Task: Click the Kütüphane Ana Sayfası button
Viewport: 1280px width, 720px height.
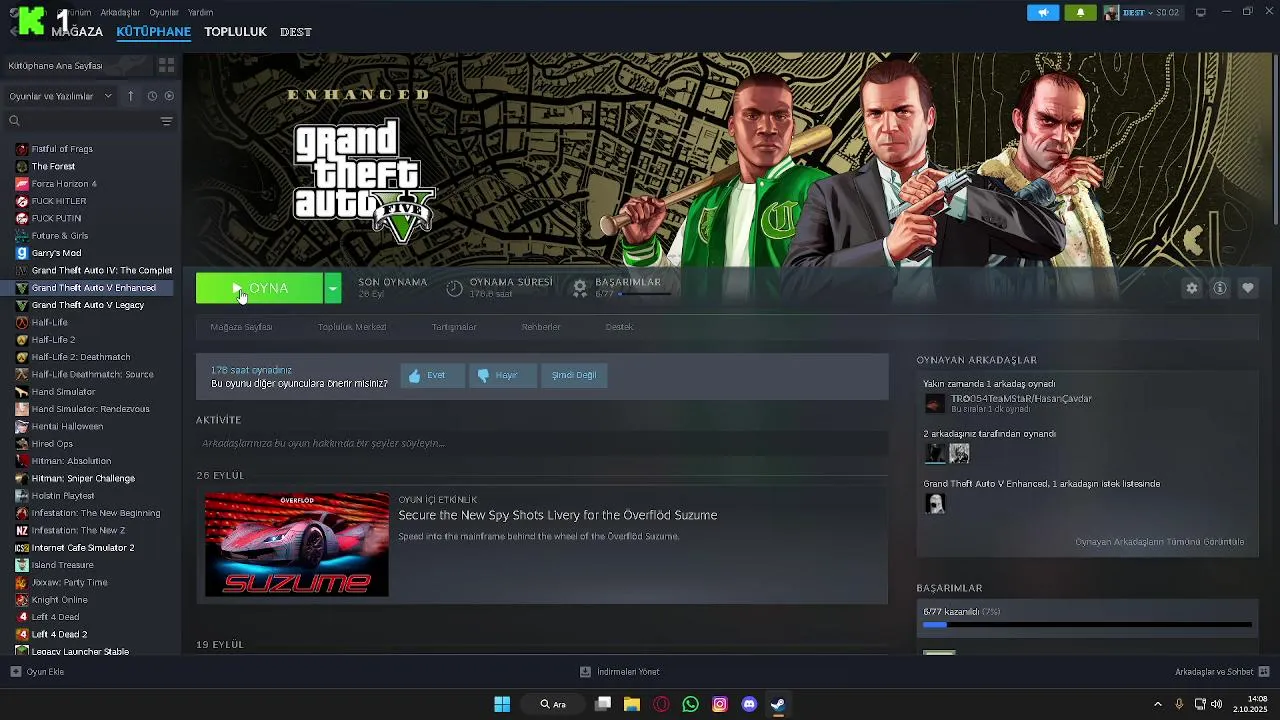Action: pos(77,65)
